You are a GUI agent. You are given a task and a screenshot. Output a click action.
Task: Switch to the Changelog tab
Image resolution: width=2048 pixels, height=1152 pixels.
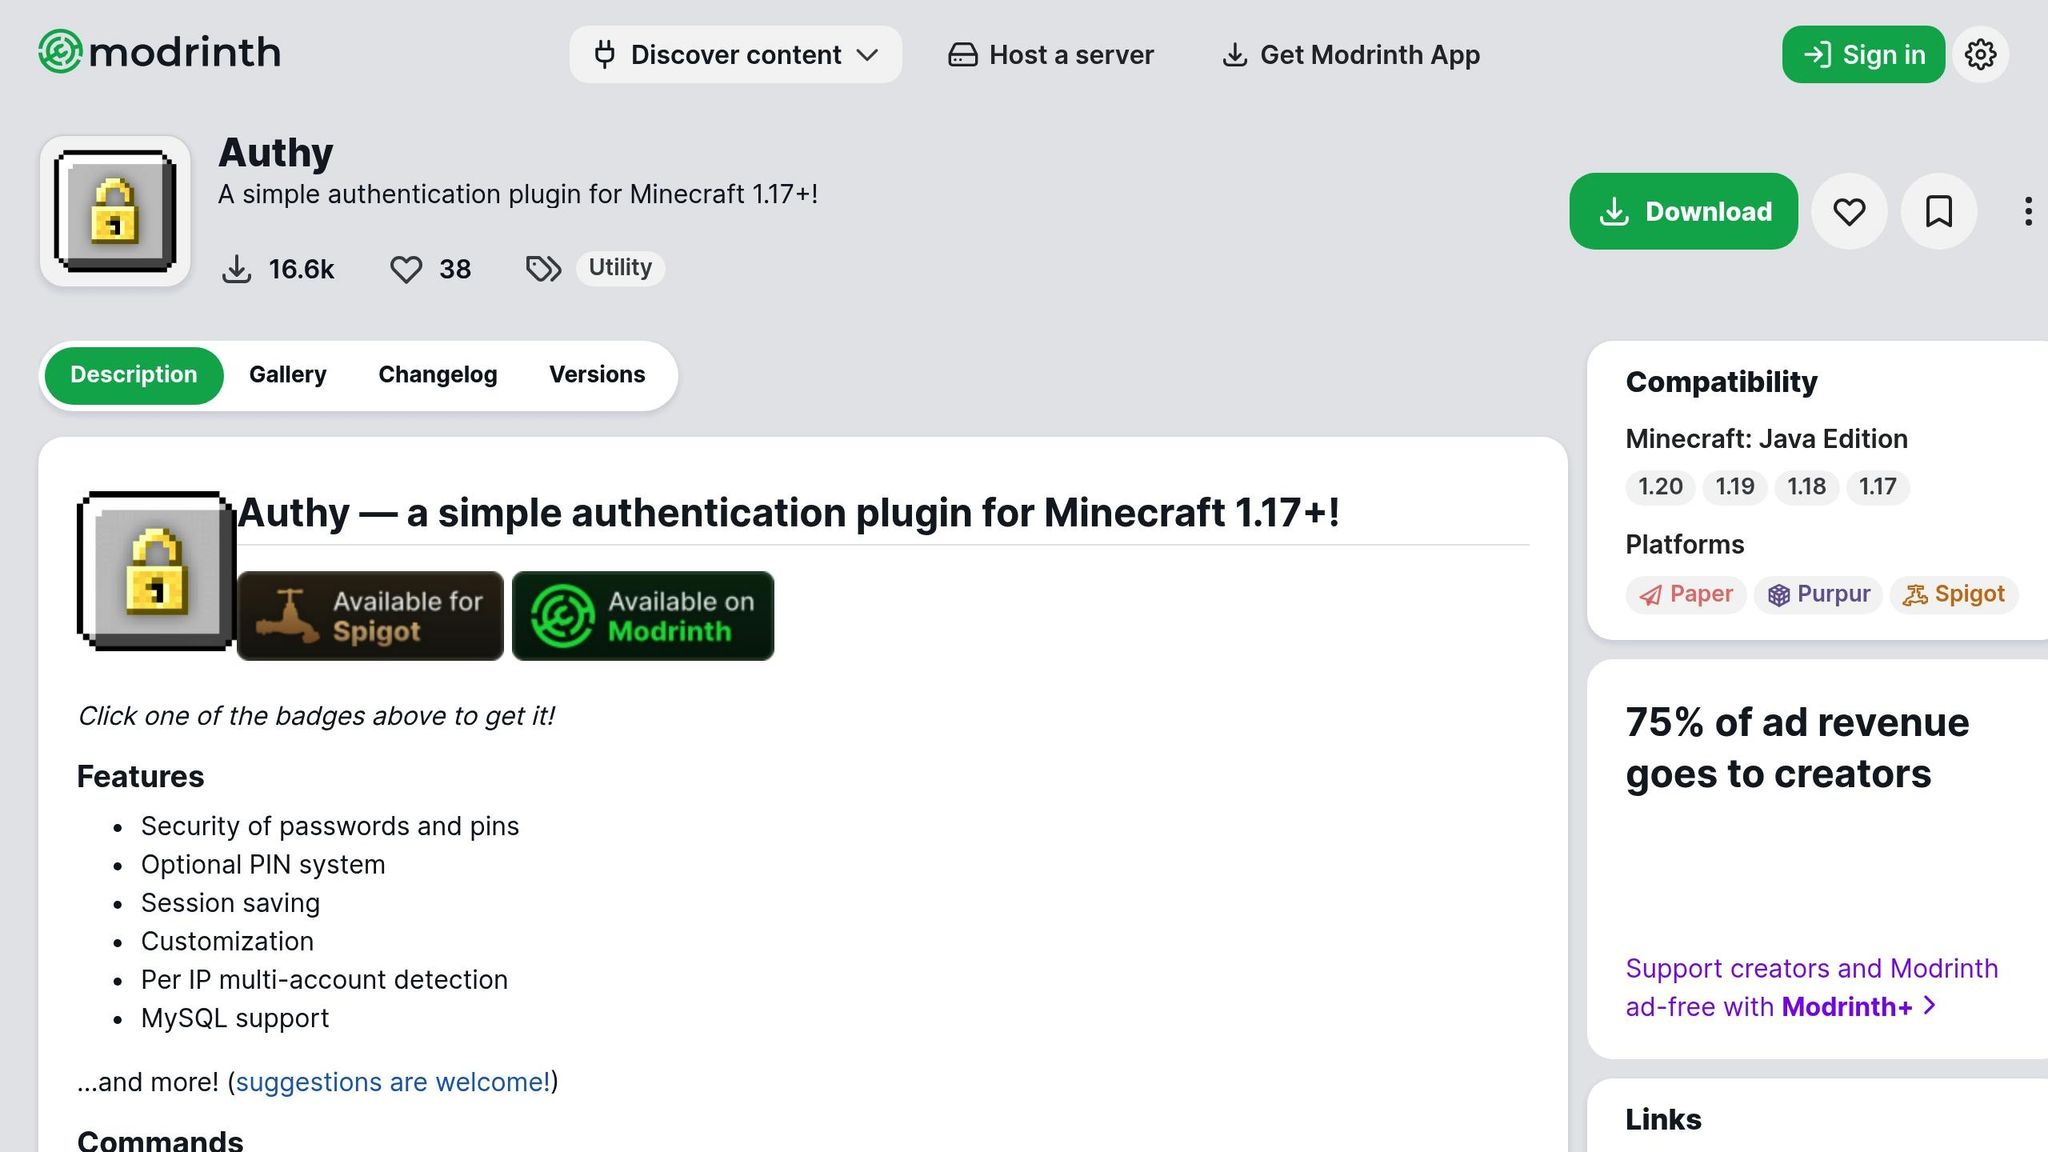[x=438, y=375]
